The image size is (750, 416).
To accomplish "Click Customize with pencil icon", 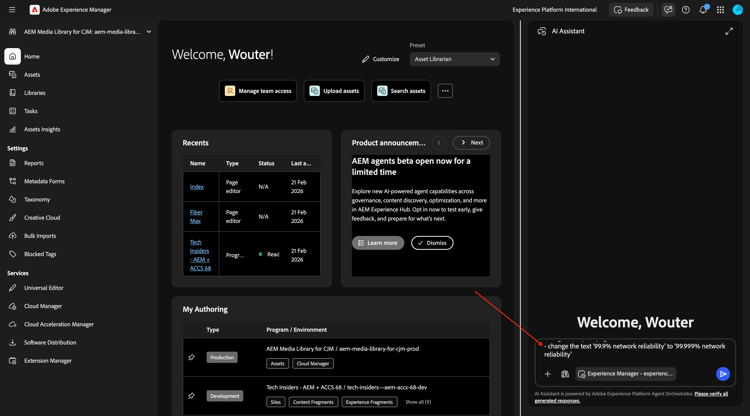I will click(380, 59).
